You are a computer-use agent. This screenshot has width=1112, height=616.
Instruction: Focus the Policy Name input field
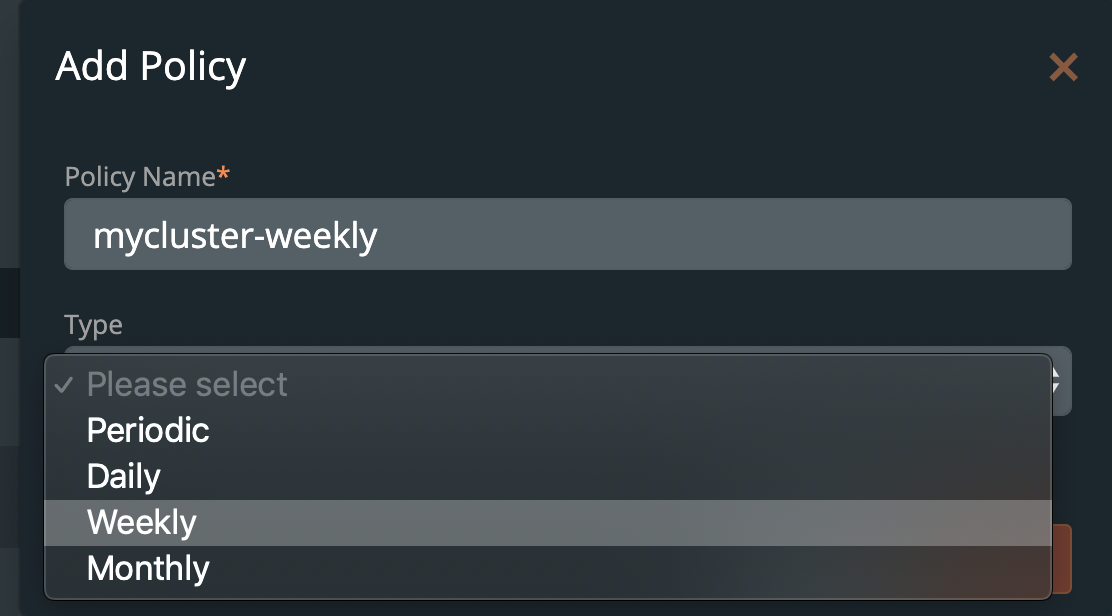tap(567, 234)
